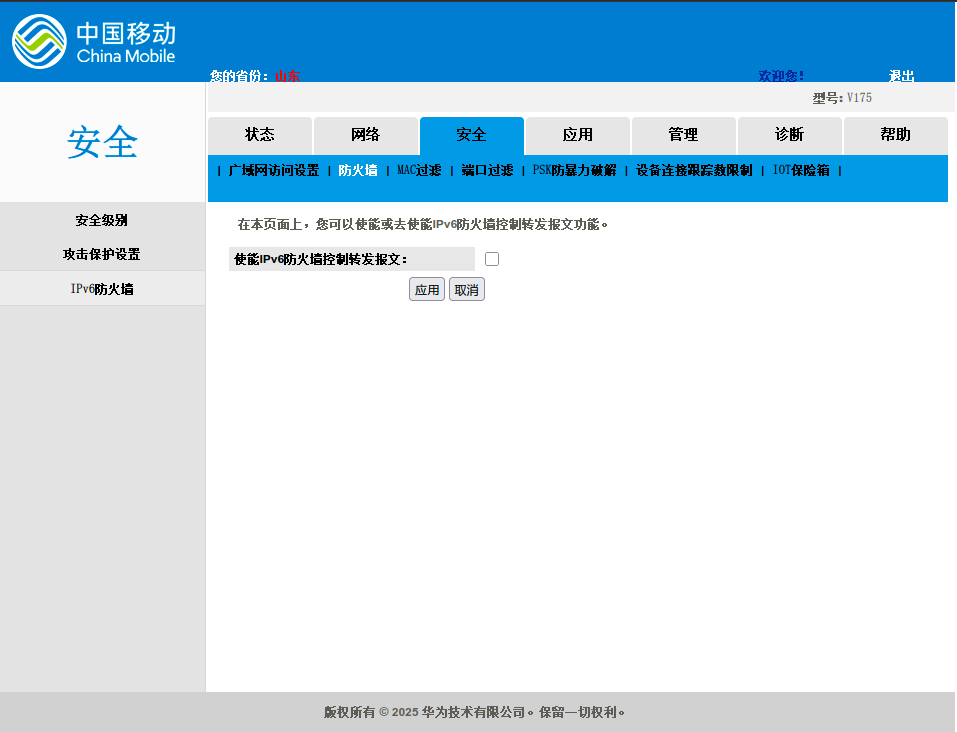Select the 安全 security tab
Image resolution: width=957 pixels, height=732 pixels.
click(x=471, y=135)
